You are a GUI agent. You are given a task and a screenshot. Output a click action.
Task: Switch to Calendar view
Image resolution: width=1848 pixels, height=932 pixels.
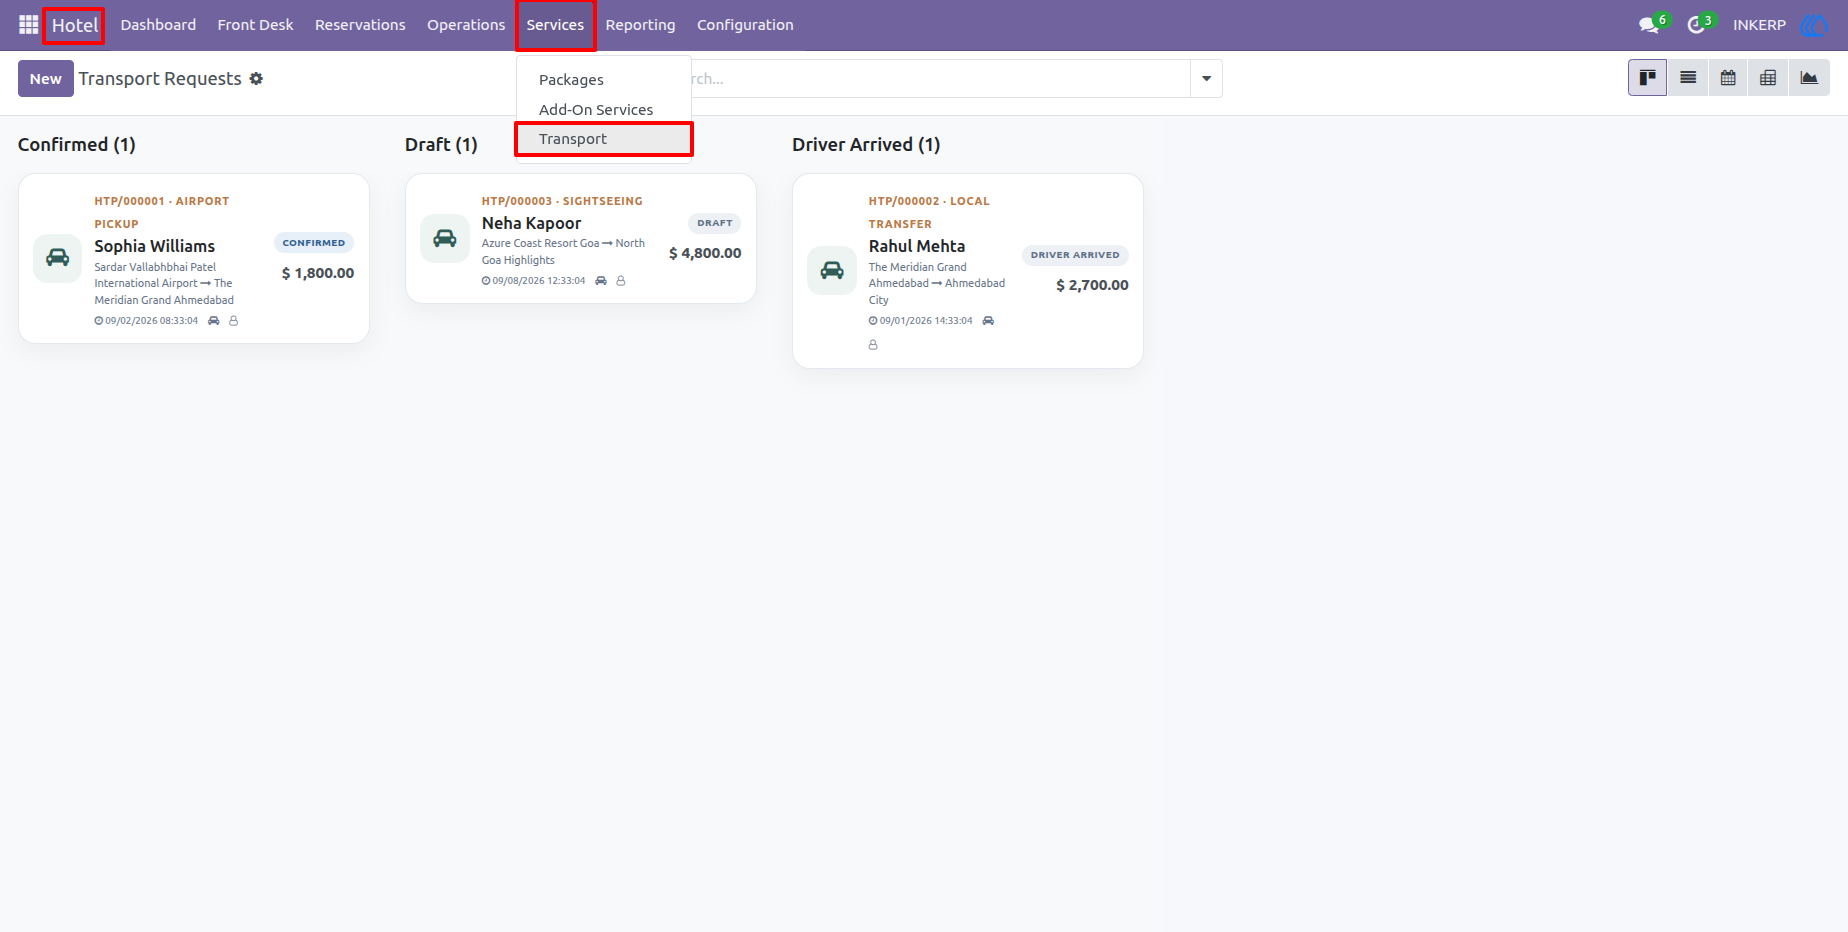pyautogui.click(x=1728, y=78)
